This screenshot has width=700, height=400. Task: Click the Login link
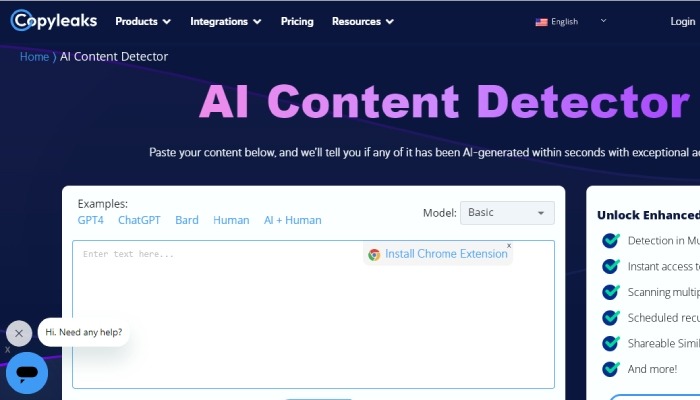point(683,21)
